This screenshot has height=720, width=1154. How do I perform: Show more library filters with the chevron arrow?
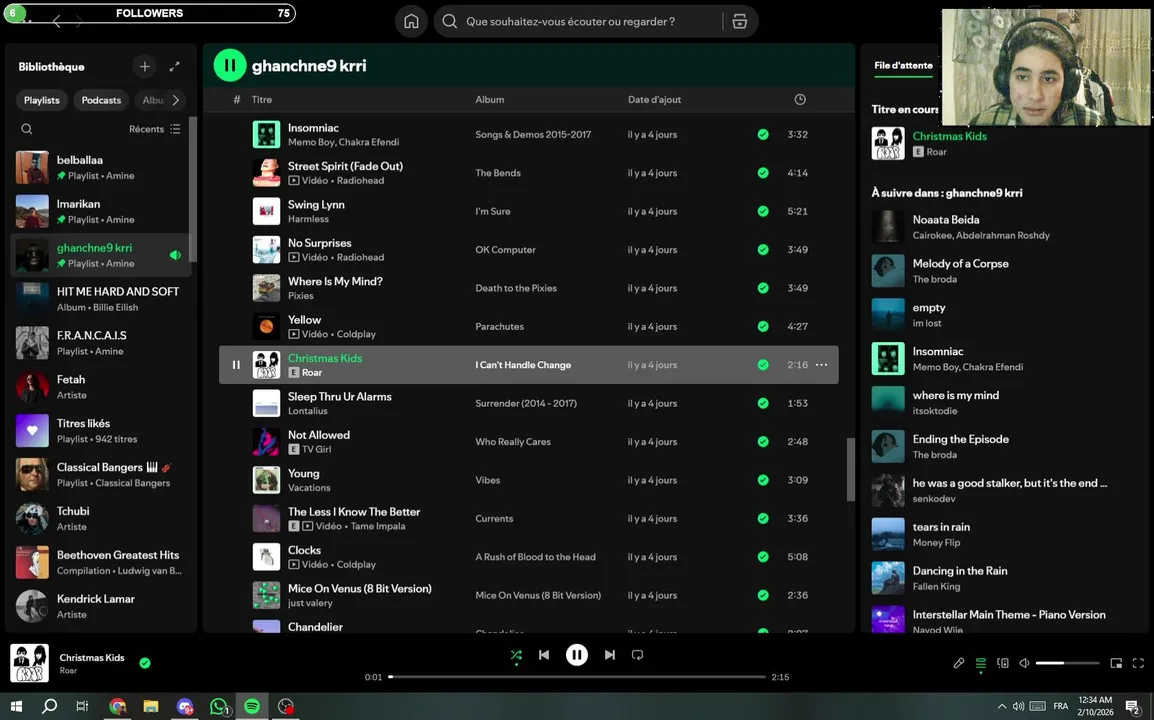click(175, 100)
